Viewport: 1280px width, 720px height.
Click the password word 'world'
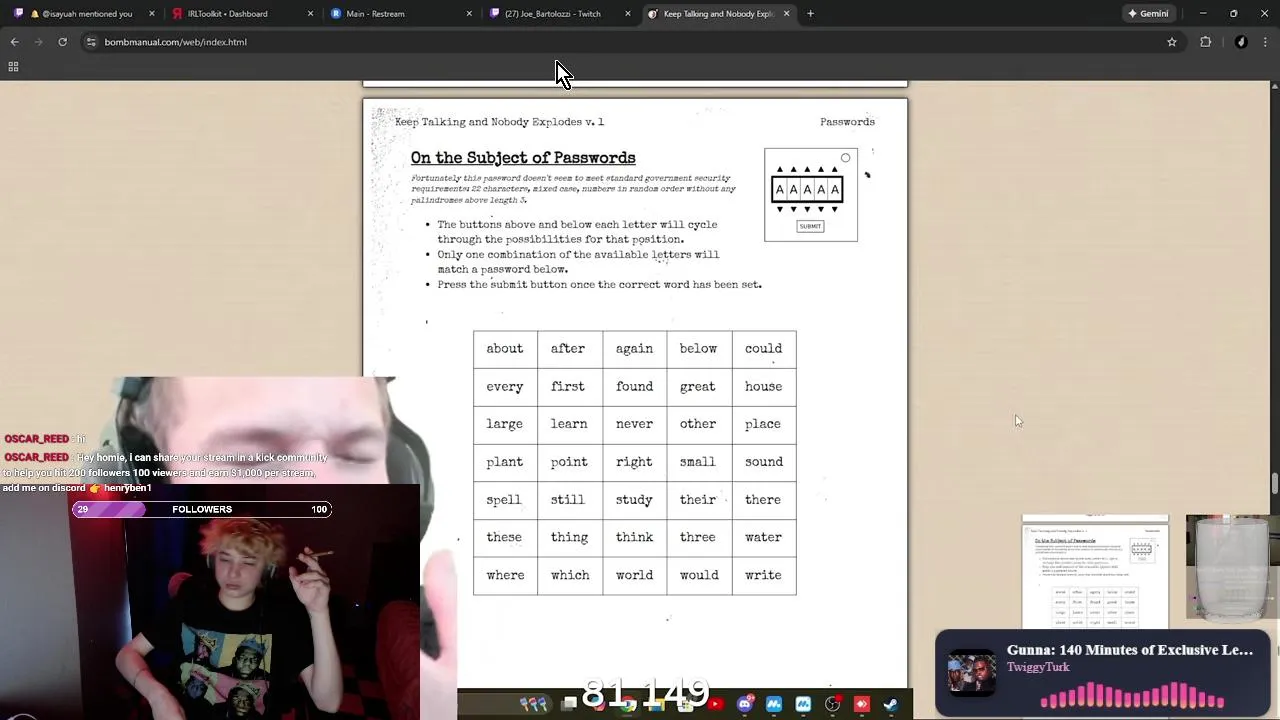[634, 576]
